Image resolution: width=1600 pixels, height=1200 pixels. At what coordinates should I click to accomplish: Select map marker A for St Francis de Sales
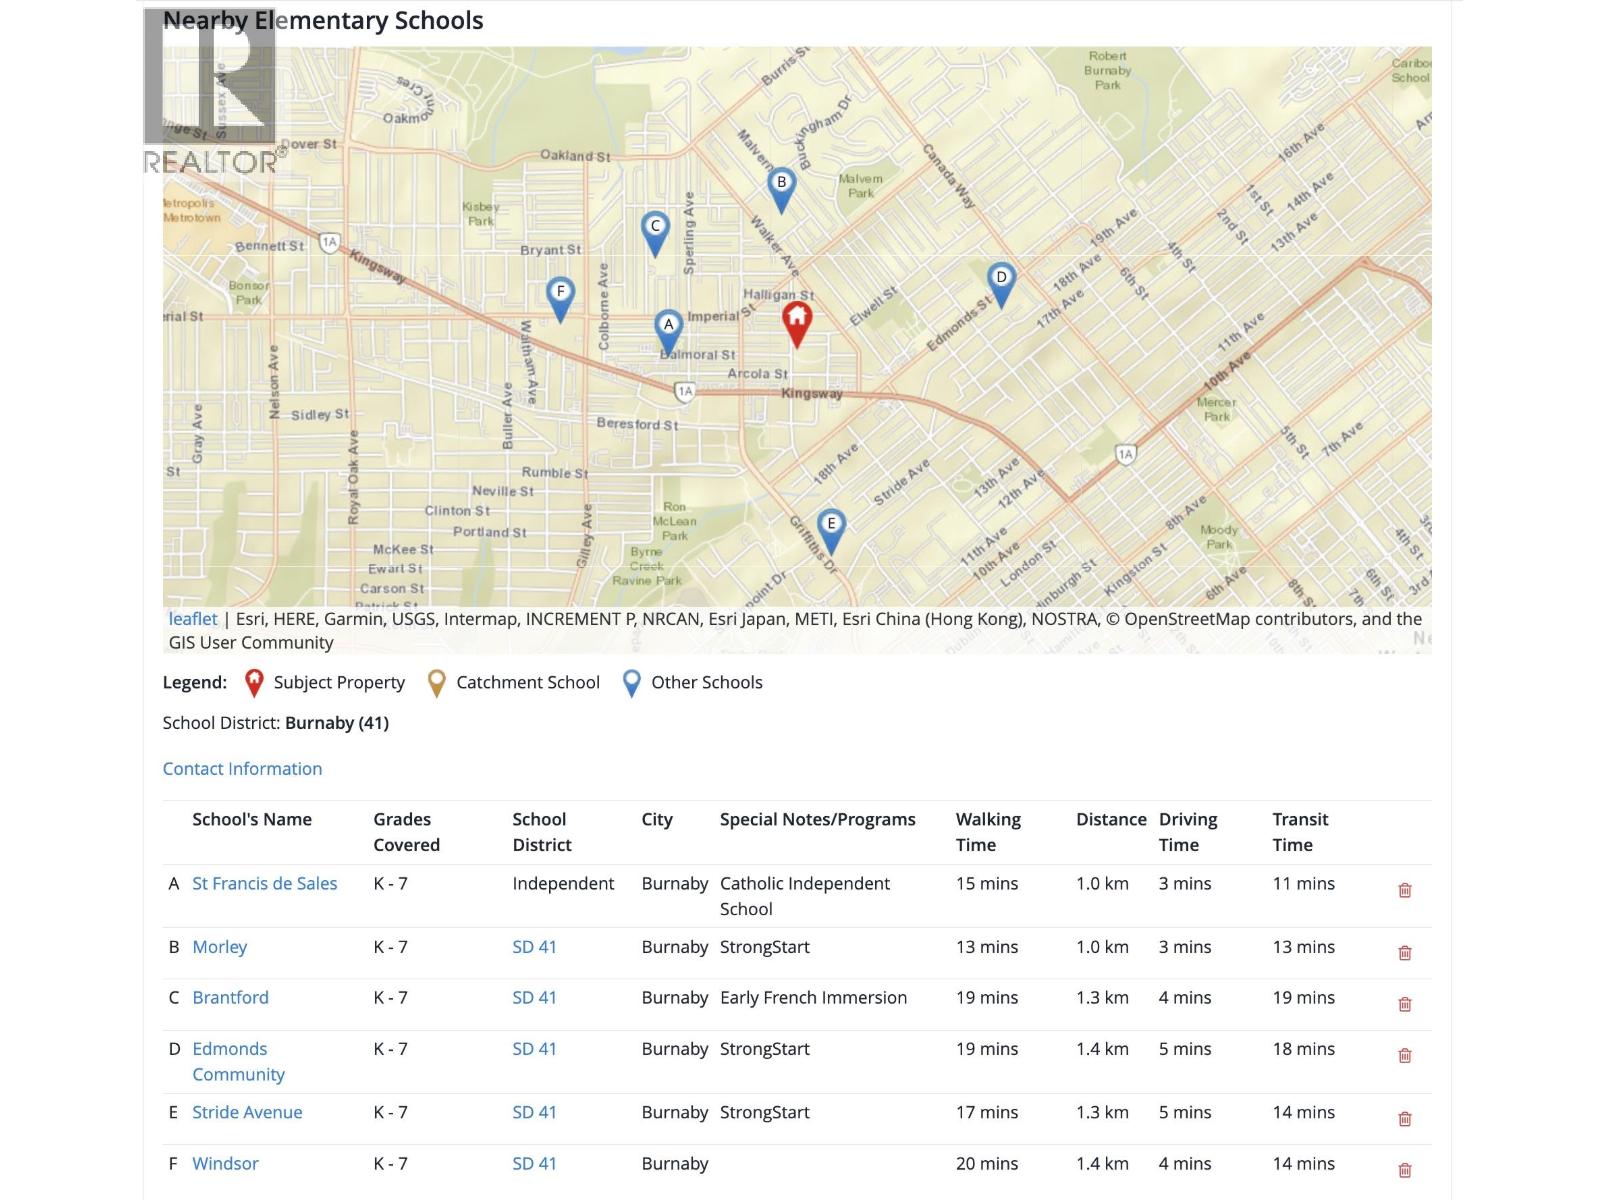pyautogui.click(x=668, y=327)
